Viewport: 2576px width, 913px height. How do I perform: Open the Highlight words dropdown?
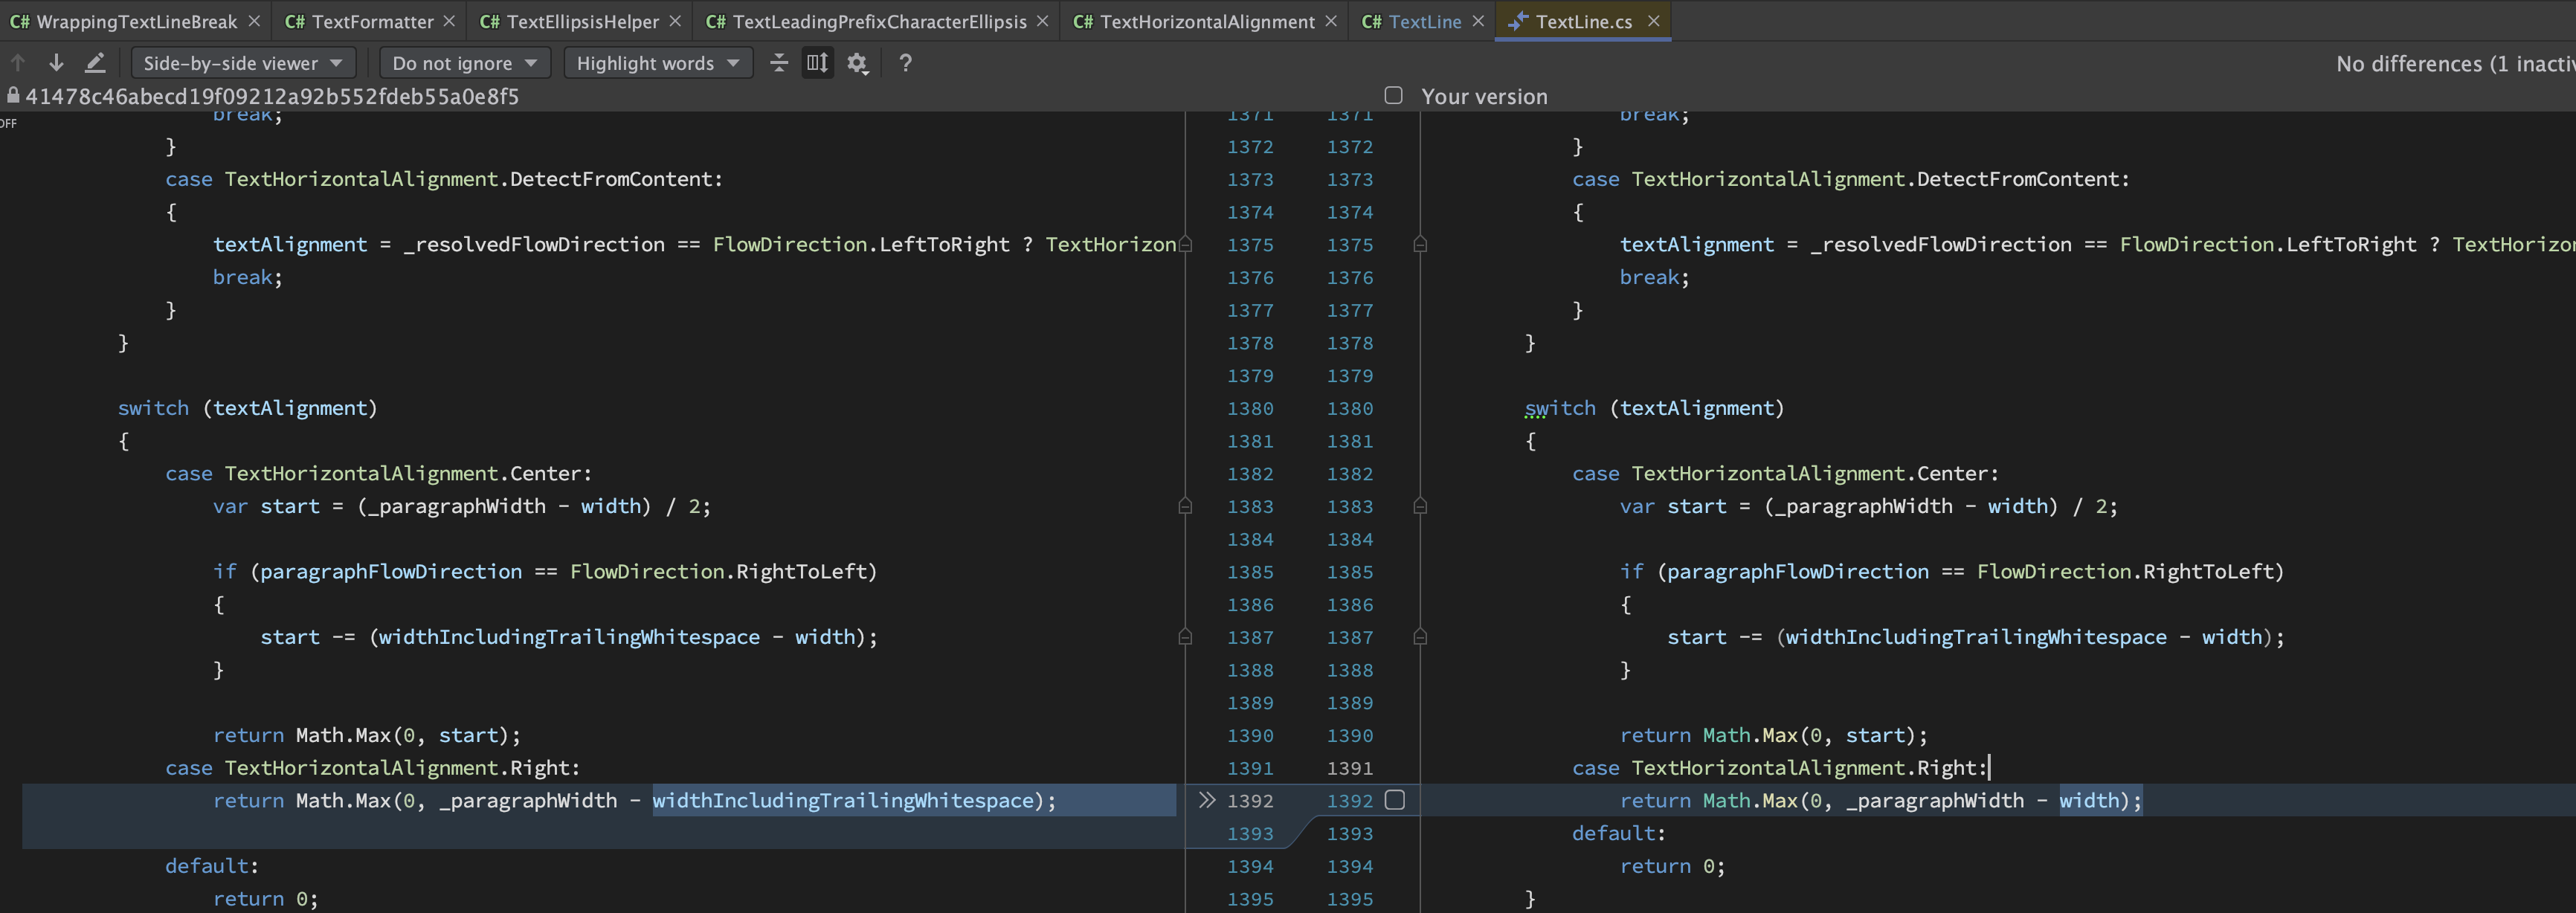pyautogui.click(x=657, y=62)
